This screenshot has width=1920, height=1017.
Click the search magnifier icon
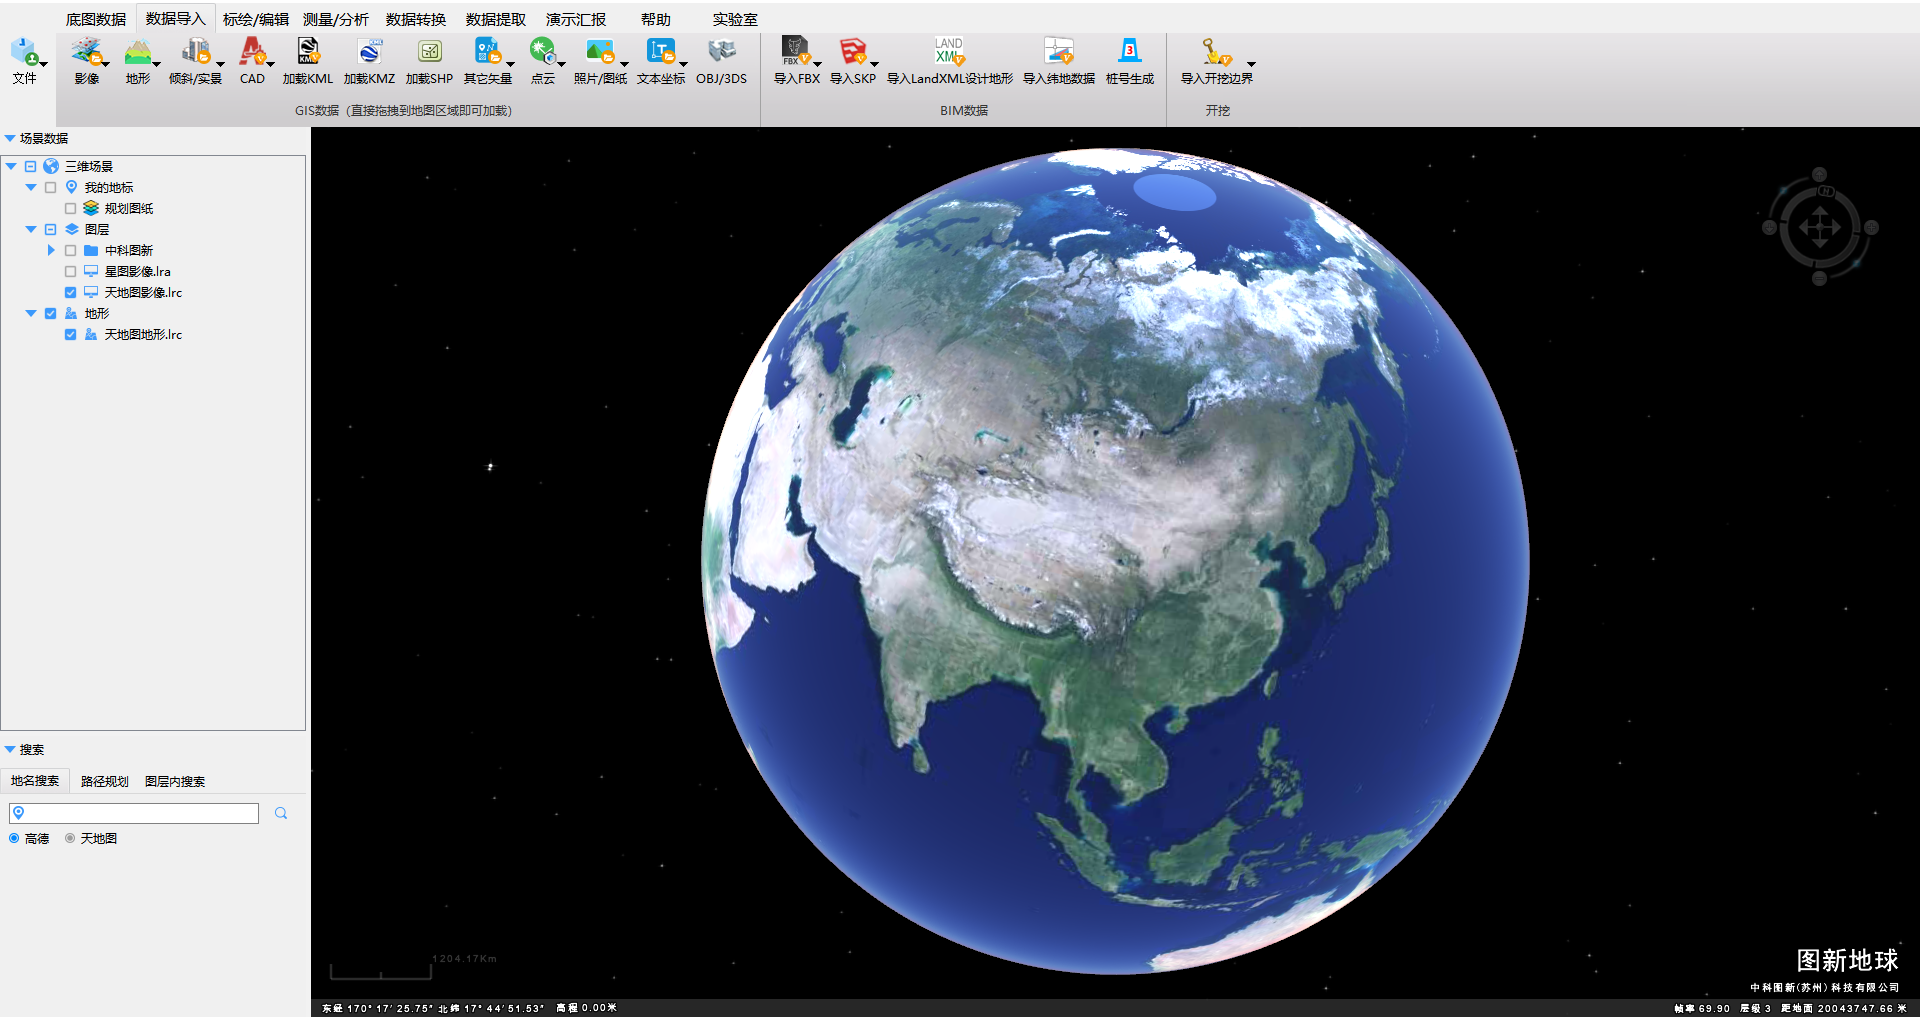tap(281, 813)
